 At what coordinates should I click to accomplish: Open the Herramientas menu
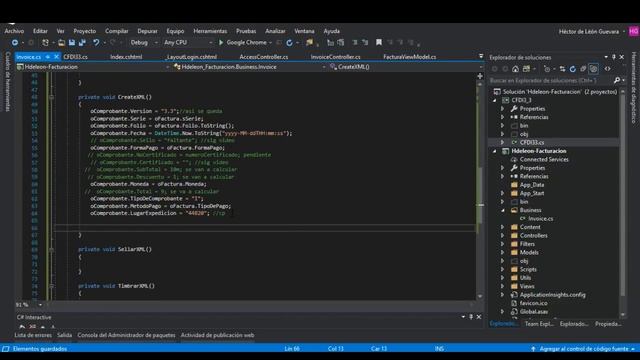[210, 31]
